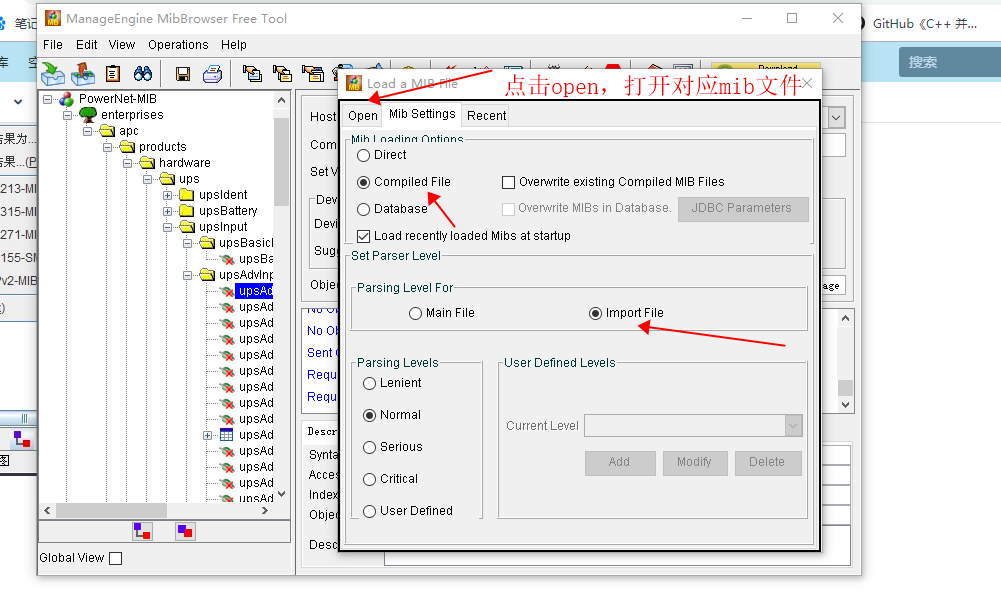Click the 搜索 button in background window
Screen dimensions: 1001x613
pos(950,63)
